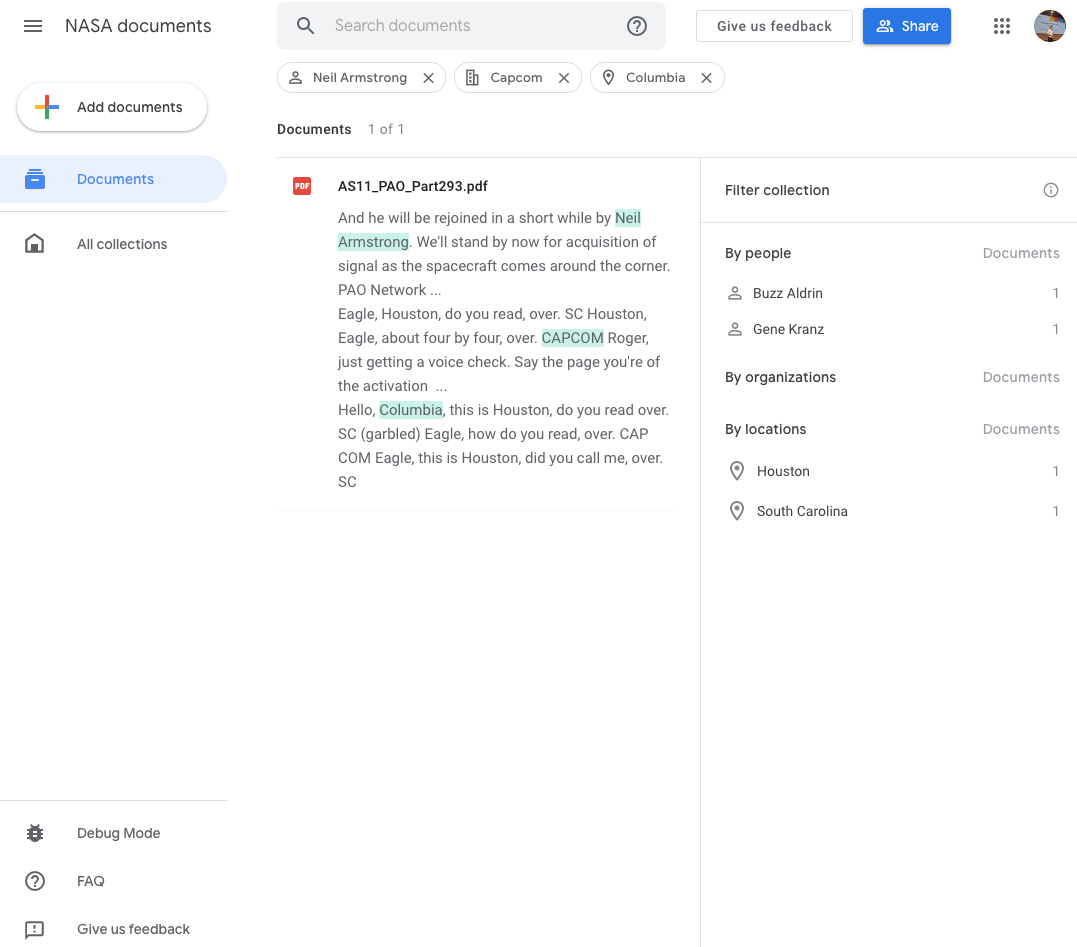Click into the Search documents field
Viewport: 1077px width, 947px height.
pyautogui.click(x=471, y=26)
